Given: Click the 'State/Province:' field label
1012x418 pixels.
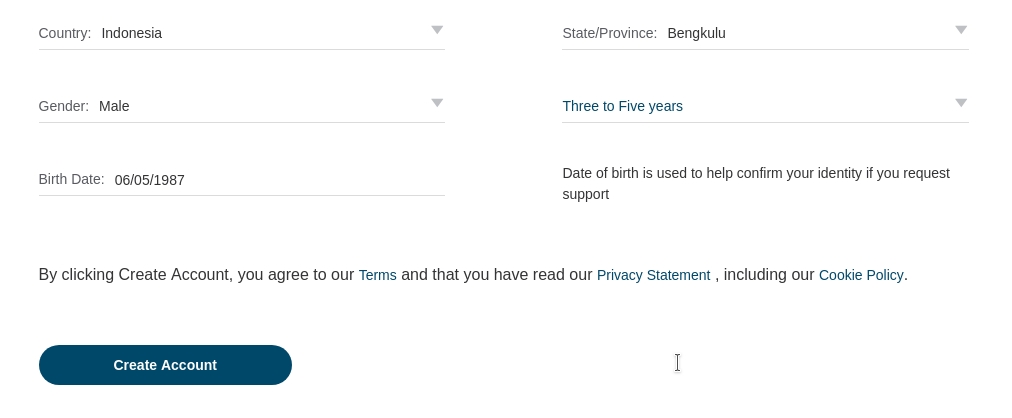Looking at the screenshot, I should pyautogui.click(x=609, y=33).
